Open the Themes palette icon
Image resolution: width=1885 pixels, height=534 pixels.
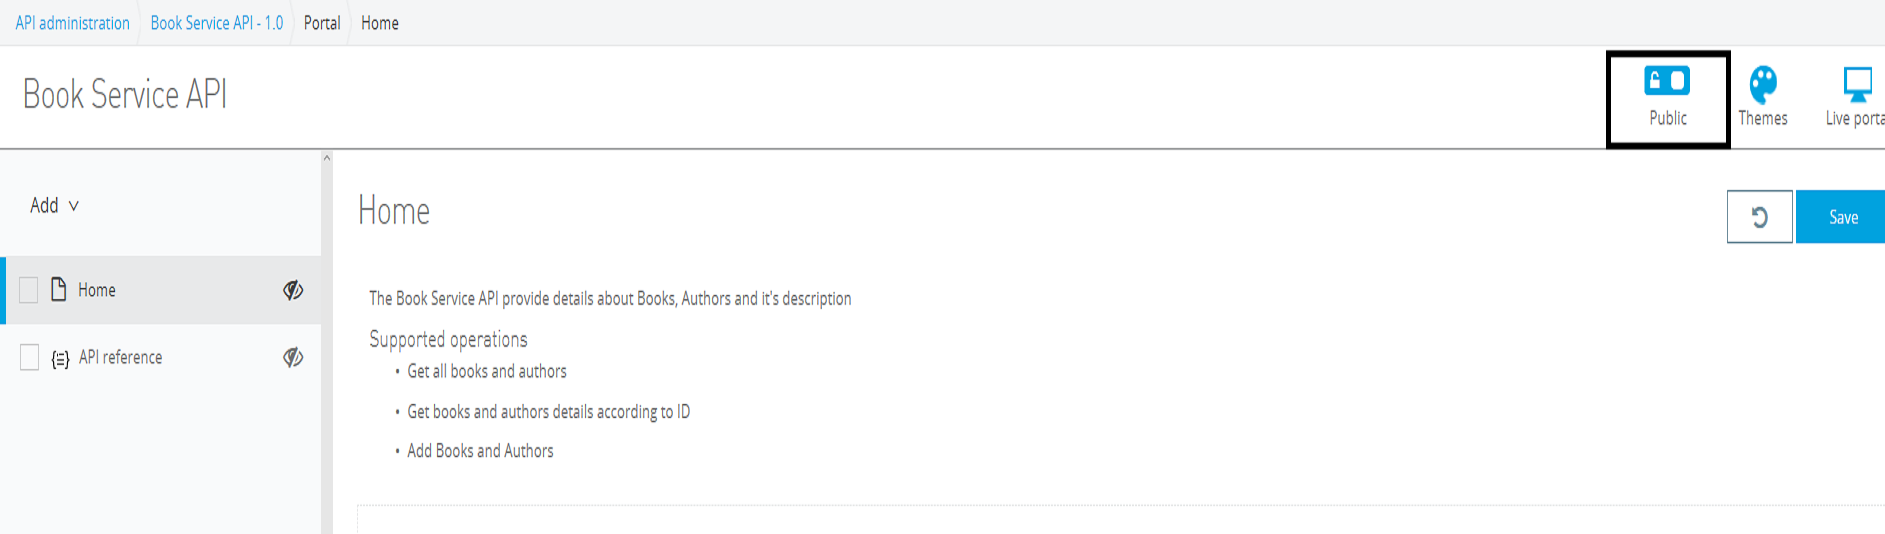[1763, 84]
